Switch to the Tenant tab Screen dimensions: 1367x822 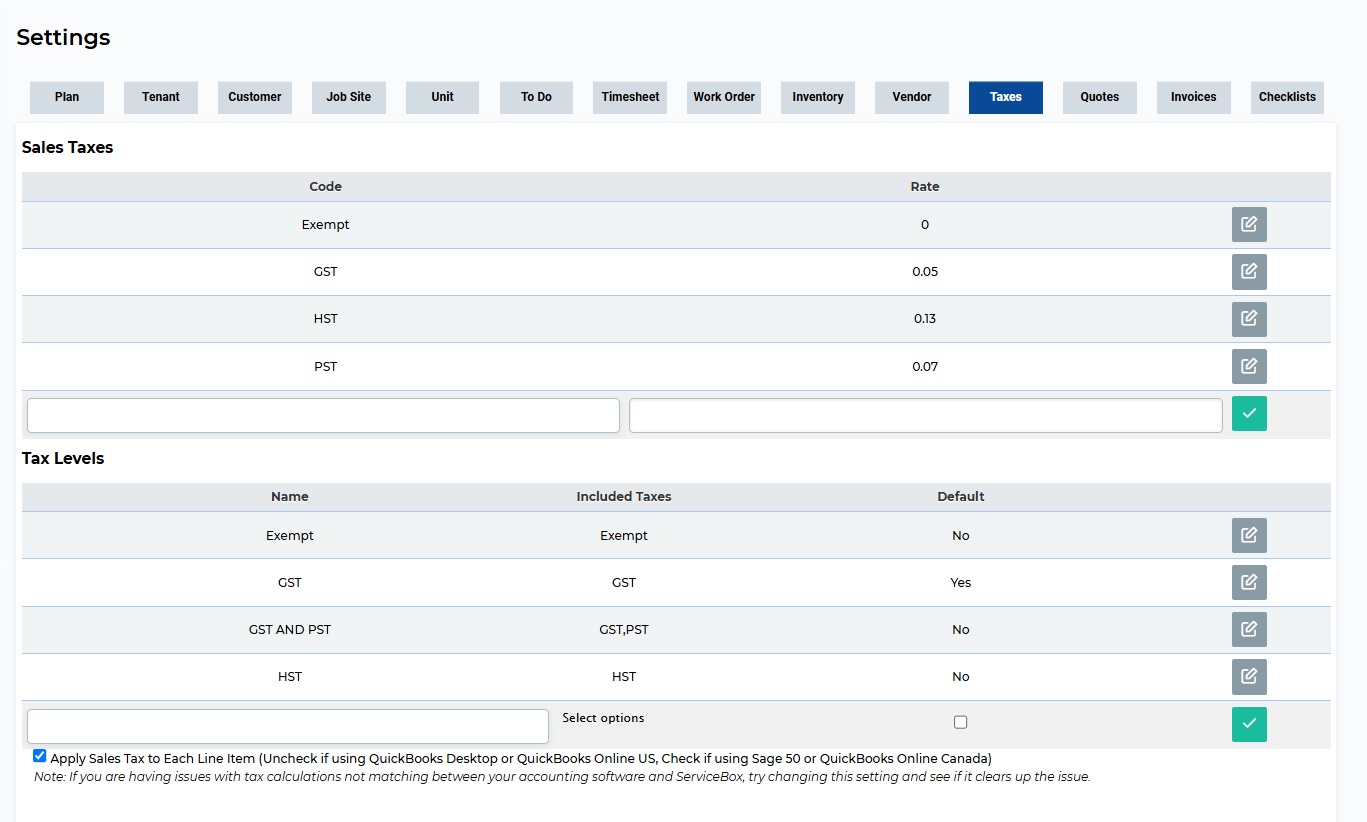point(161,97)
